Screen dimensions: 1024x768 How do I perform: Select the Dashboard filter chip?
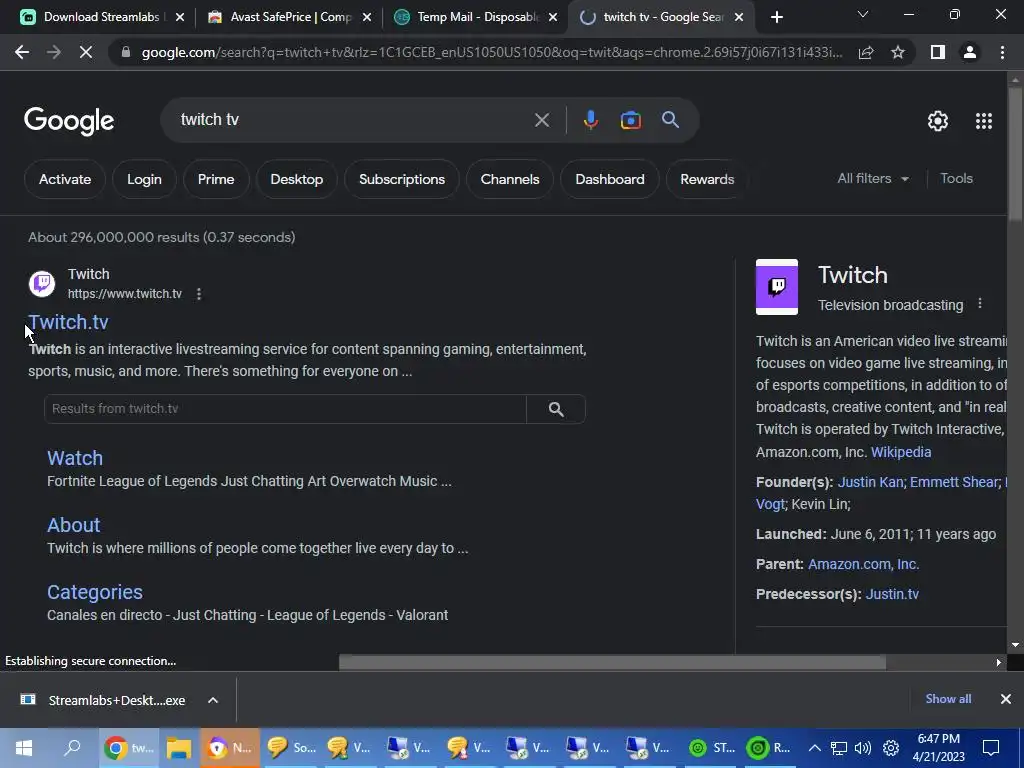(610, 179)
